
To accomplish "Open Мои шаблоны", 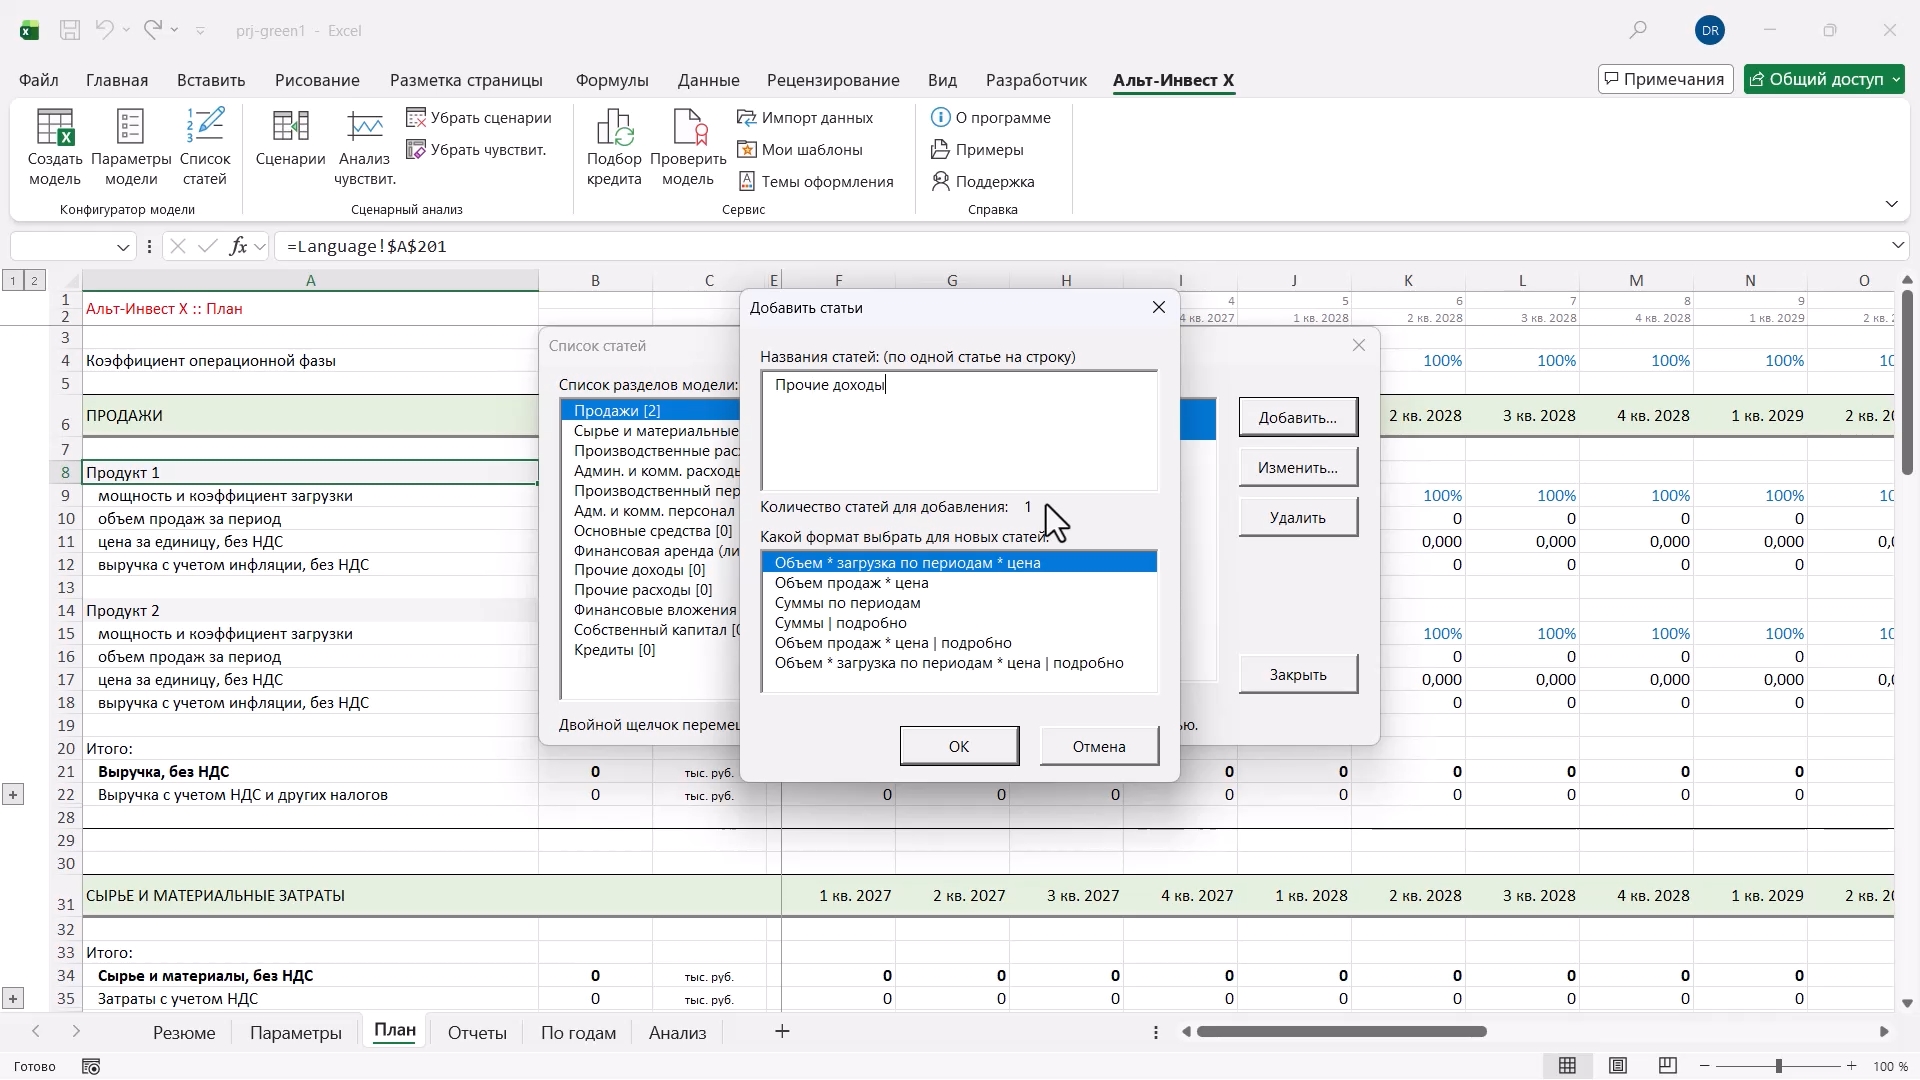I will click(x=800, y=150).
